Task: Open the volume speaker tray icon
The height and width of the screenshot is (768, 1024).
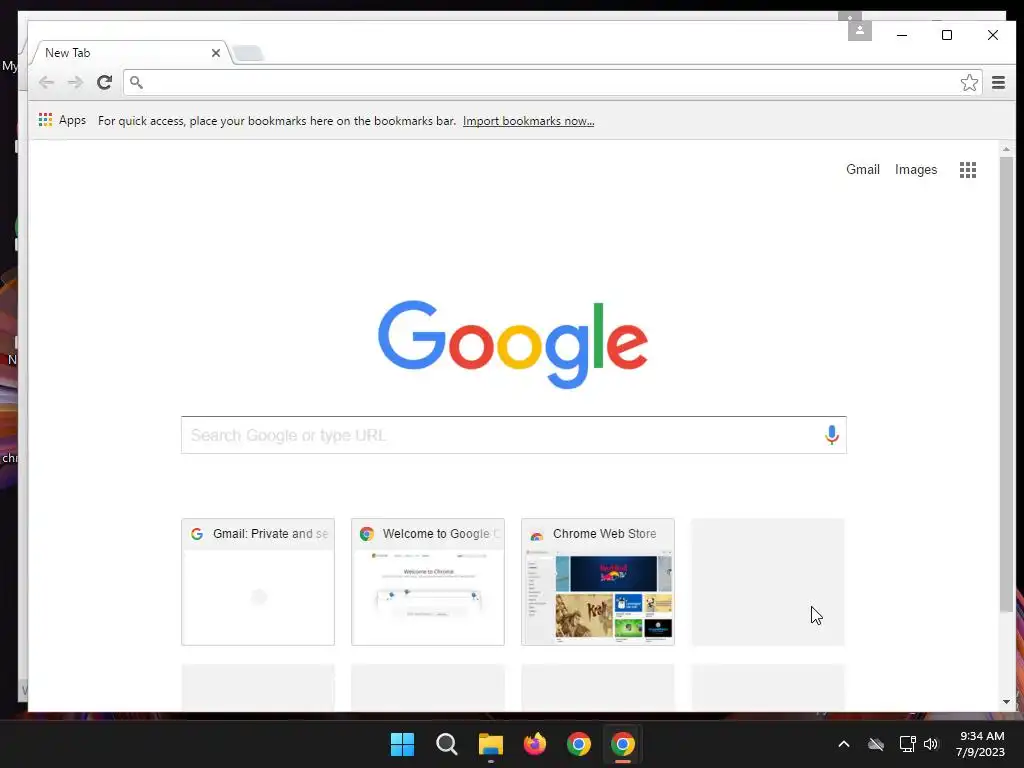Action: click(x=931, y=744)
